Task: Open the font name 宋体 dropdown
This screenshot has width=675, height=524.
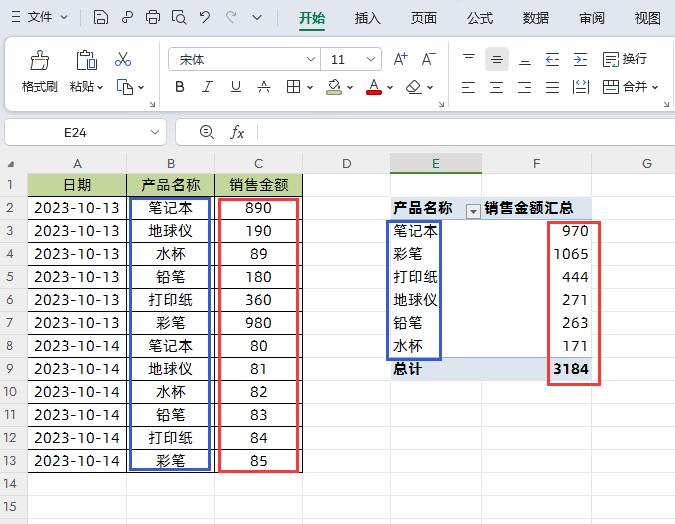Action: 310,59
